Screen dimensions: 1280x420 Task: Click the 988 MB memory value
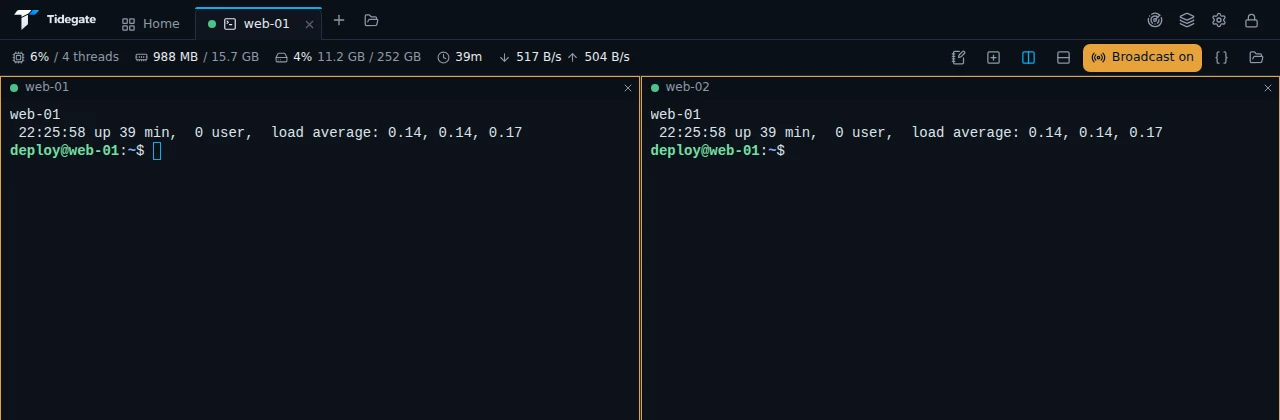(x=175, y=58)
